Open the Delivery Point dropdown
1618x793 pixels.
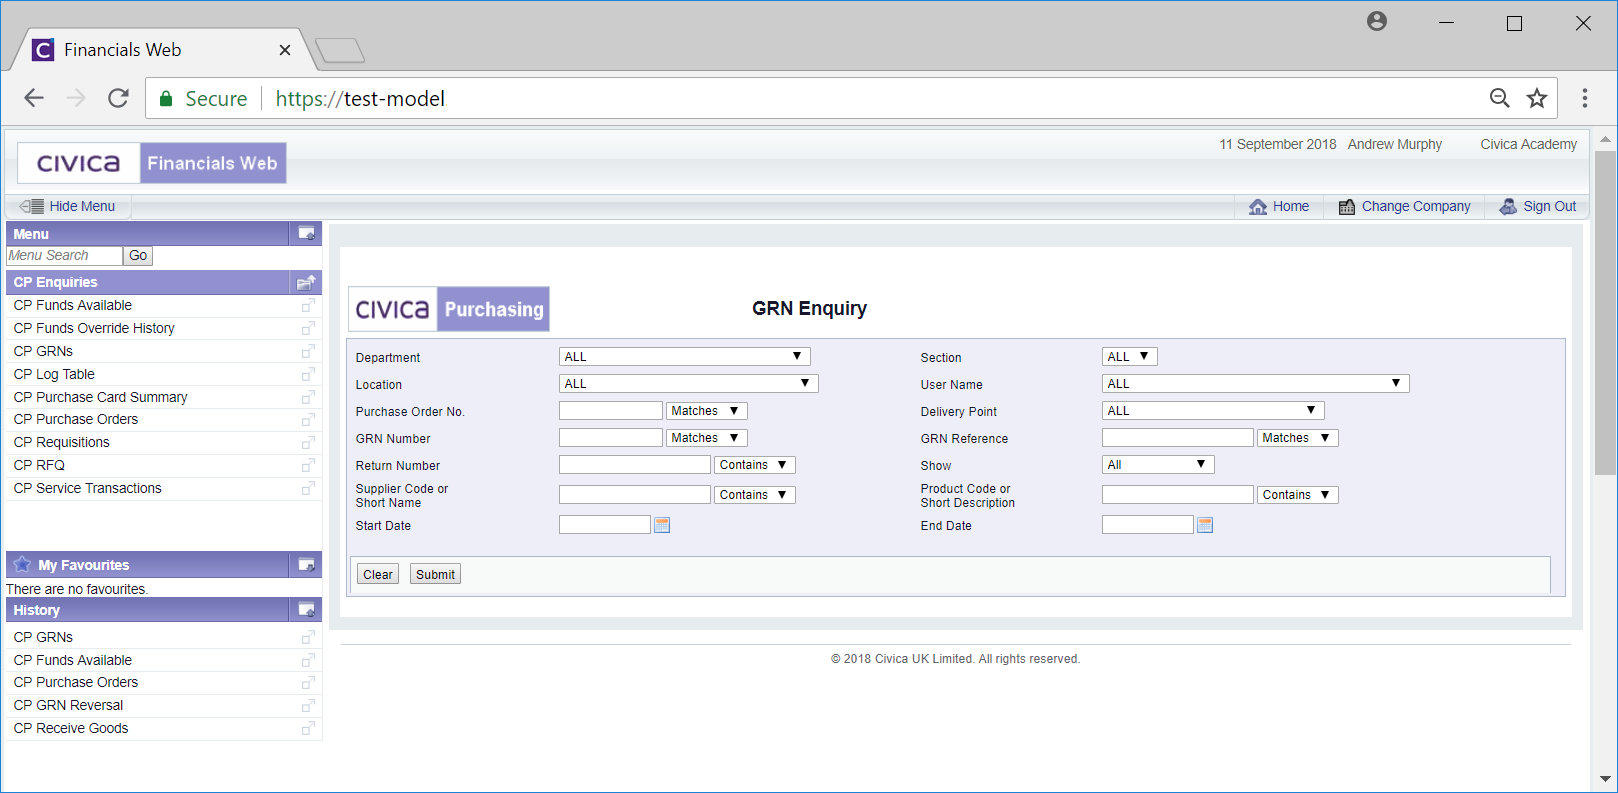tap(1213, 411)
